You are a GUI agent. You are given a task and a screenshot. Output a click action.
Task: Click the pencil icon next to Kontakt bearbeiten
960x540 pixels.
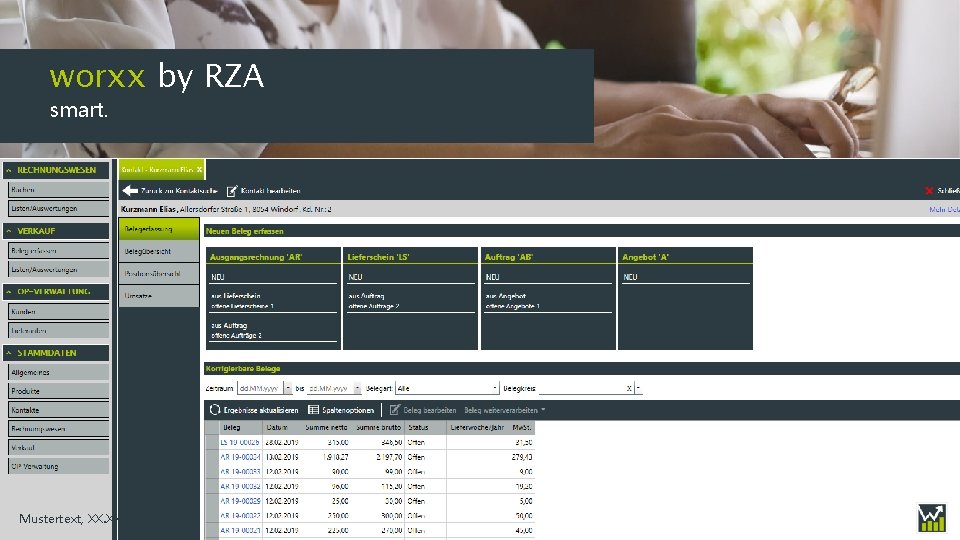[232, 191]
